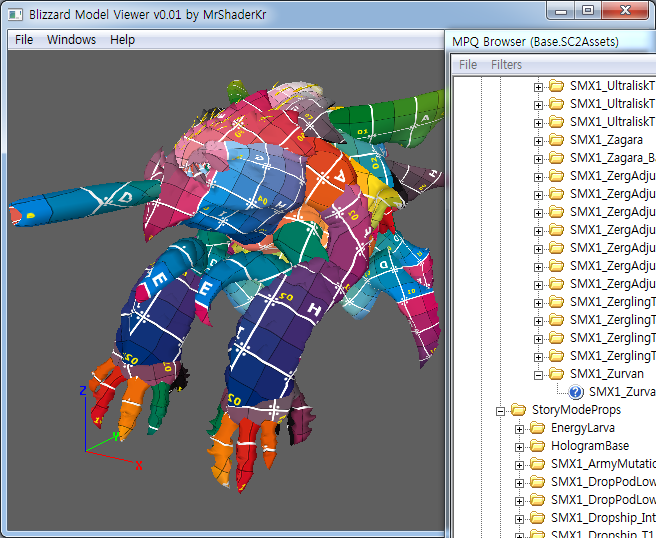Select the SMX1_Zagara tree label

606,140
